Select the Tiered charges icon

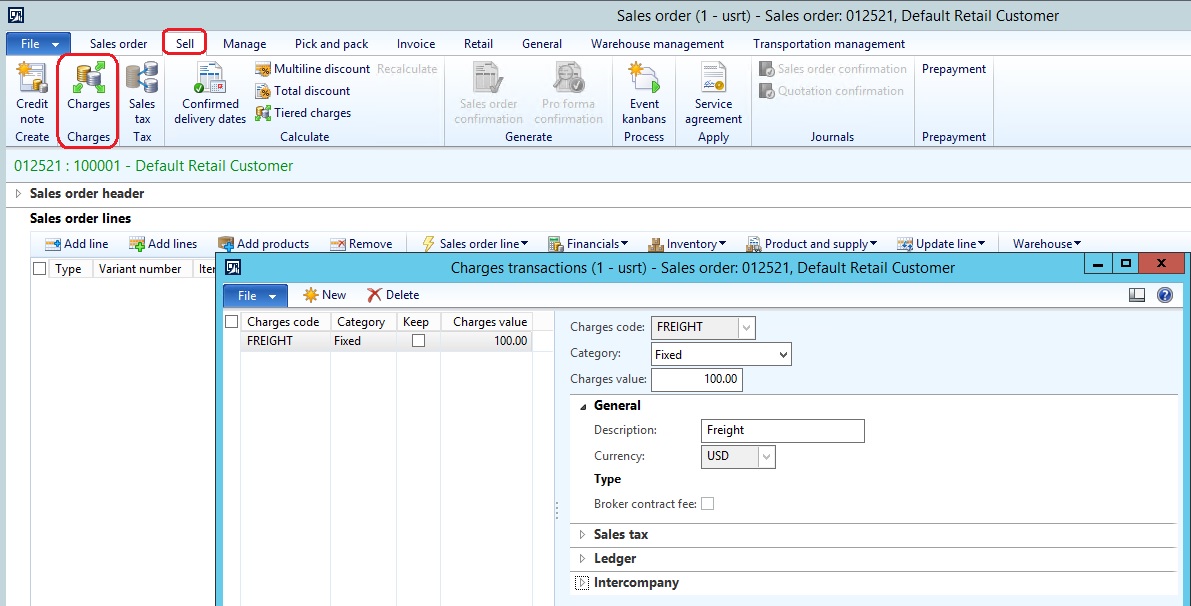pyautogui.click(x=303, y=113)
